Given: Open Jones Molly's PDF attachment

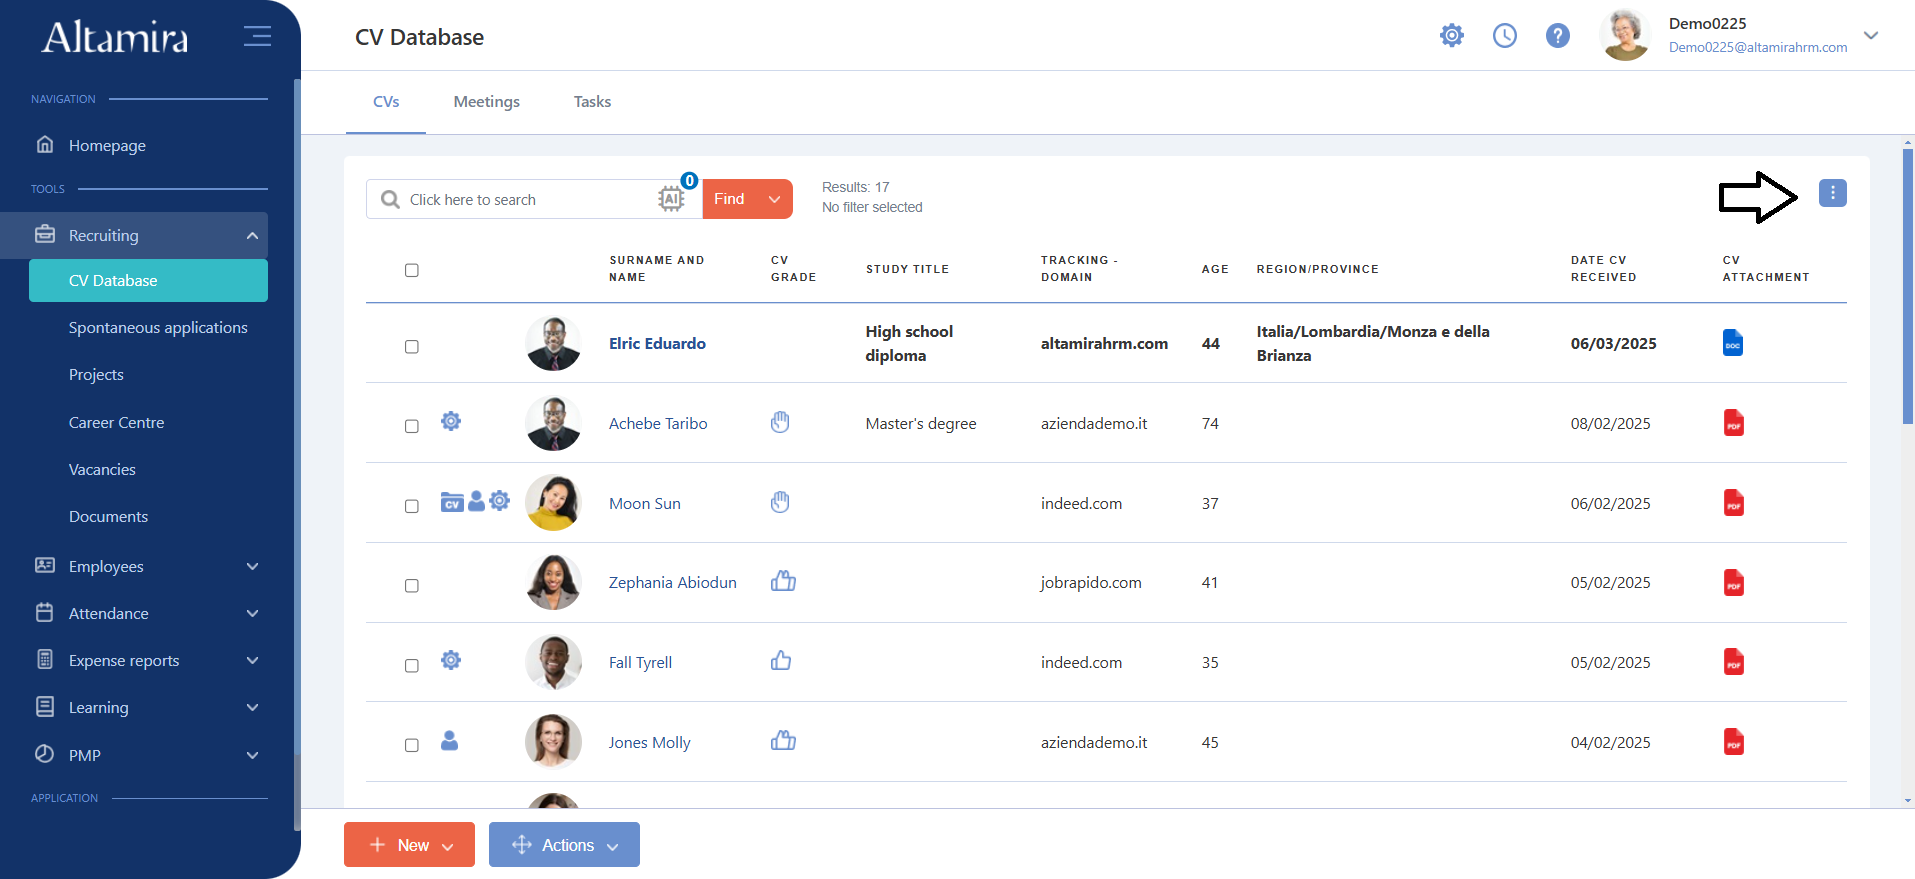Looking at the screenshot, I should point(1733,742).
